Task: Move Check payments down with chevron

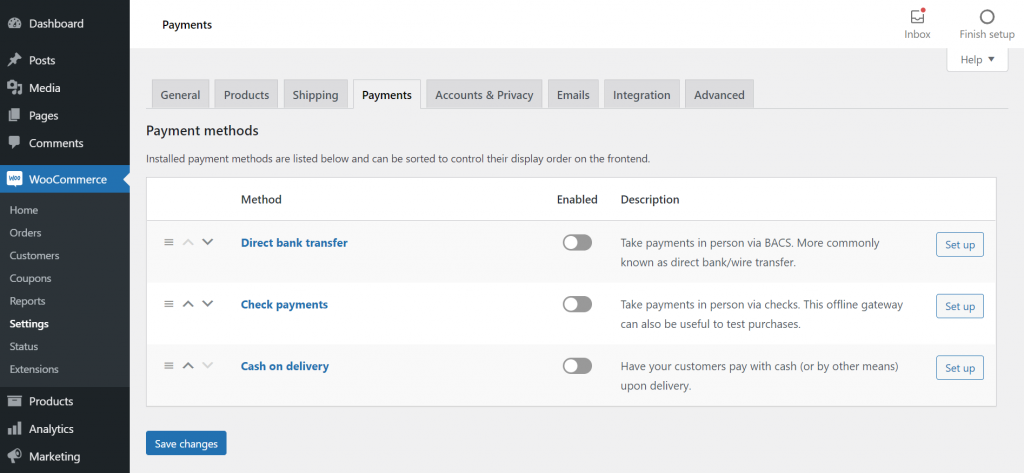Action: tap(208, 304)
